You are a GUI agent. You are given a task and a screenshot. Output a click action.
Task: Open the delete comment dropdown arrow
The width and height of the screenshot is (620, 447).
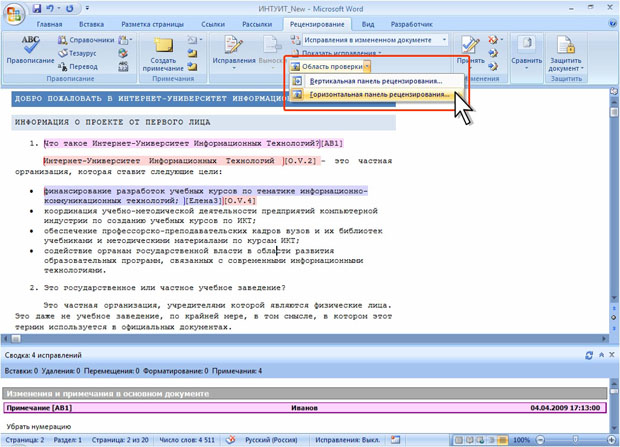tap(201, 40)
